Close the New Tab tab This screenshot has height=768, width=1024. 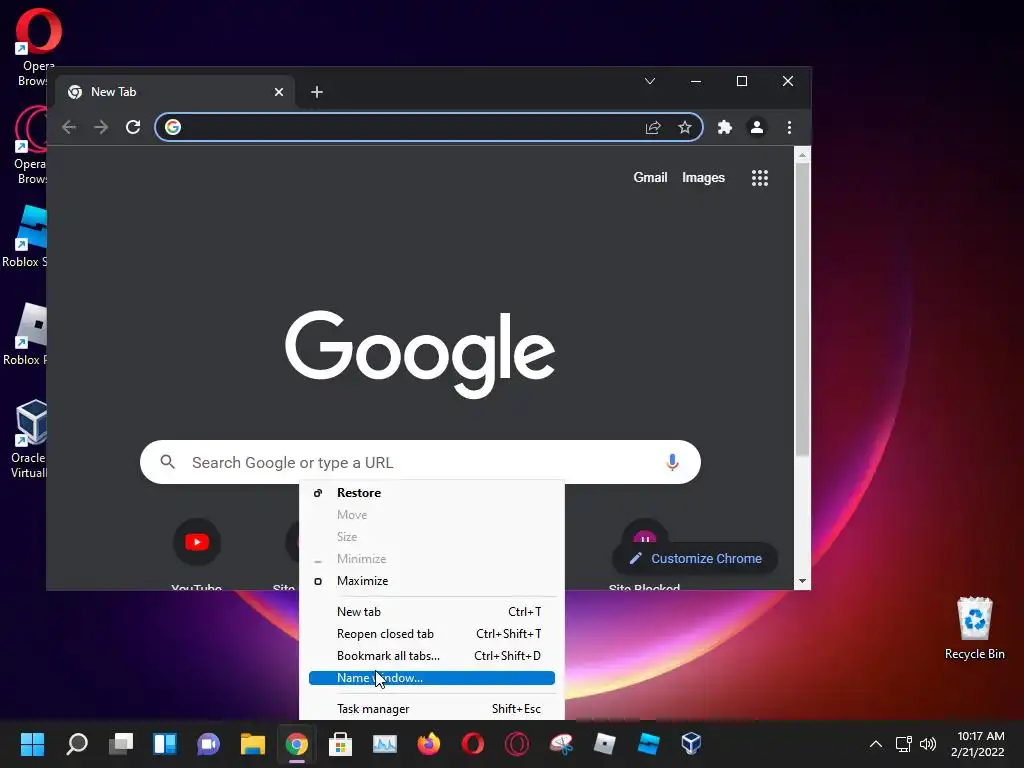[279, 92]
